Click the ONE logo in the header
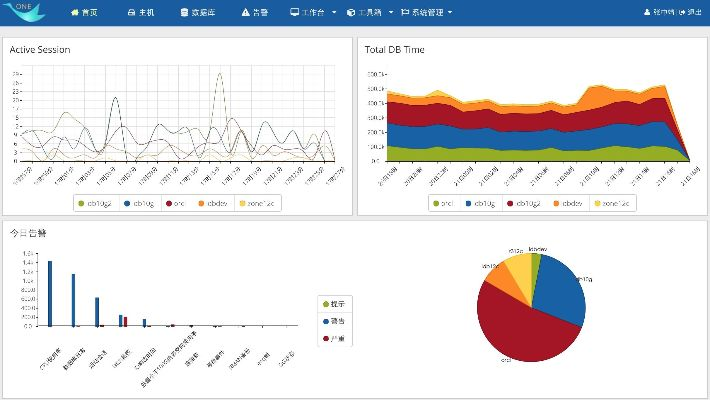 pyautogui.click(x=19, y=12)
